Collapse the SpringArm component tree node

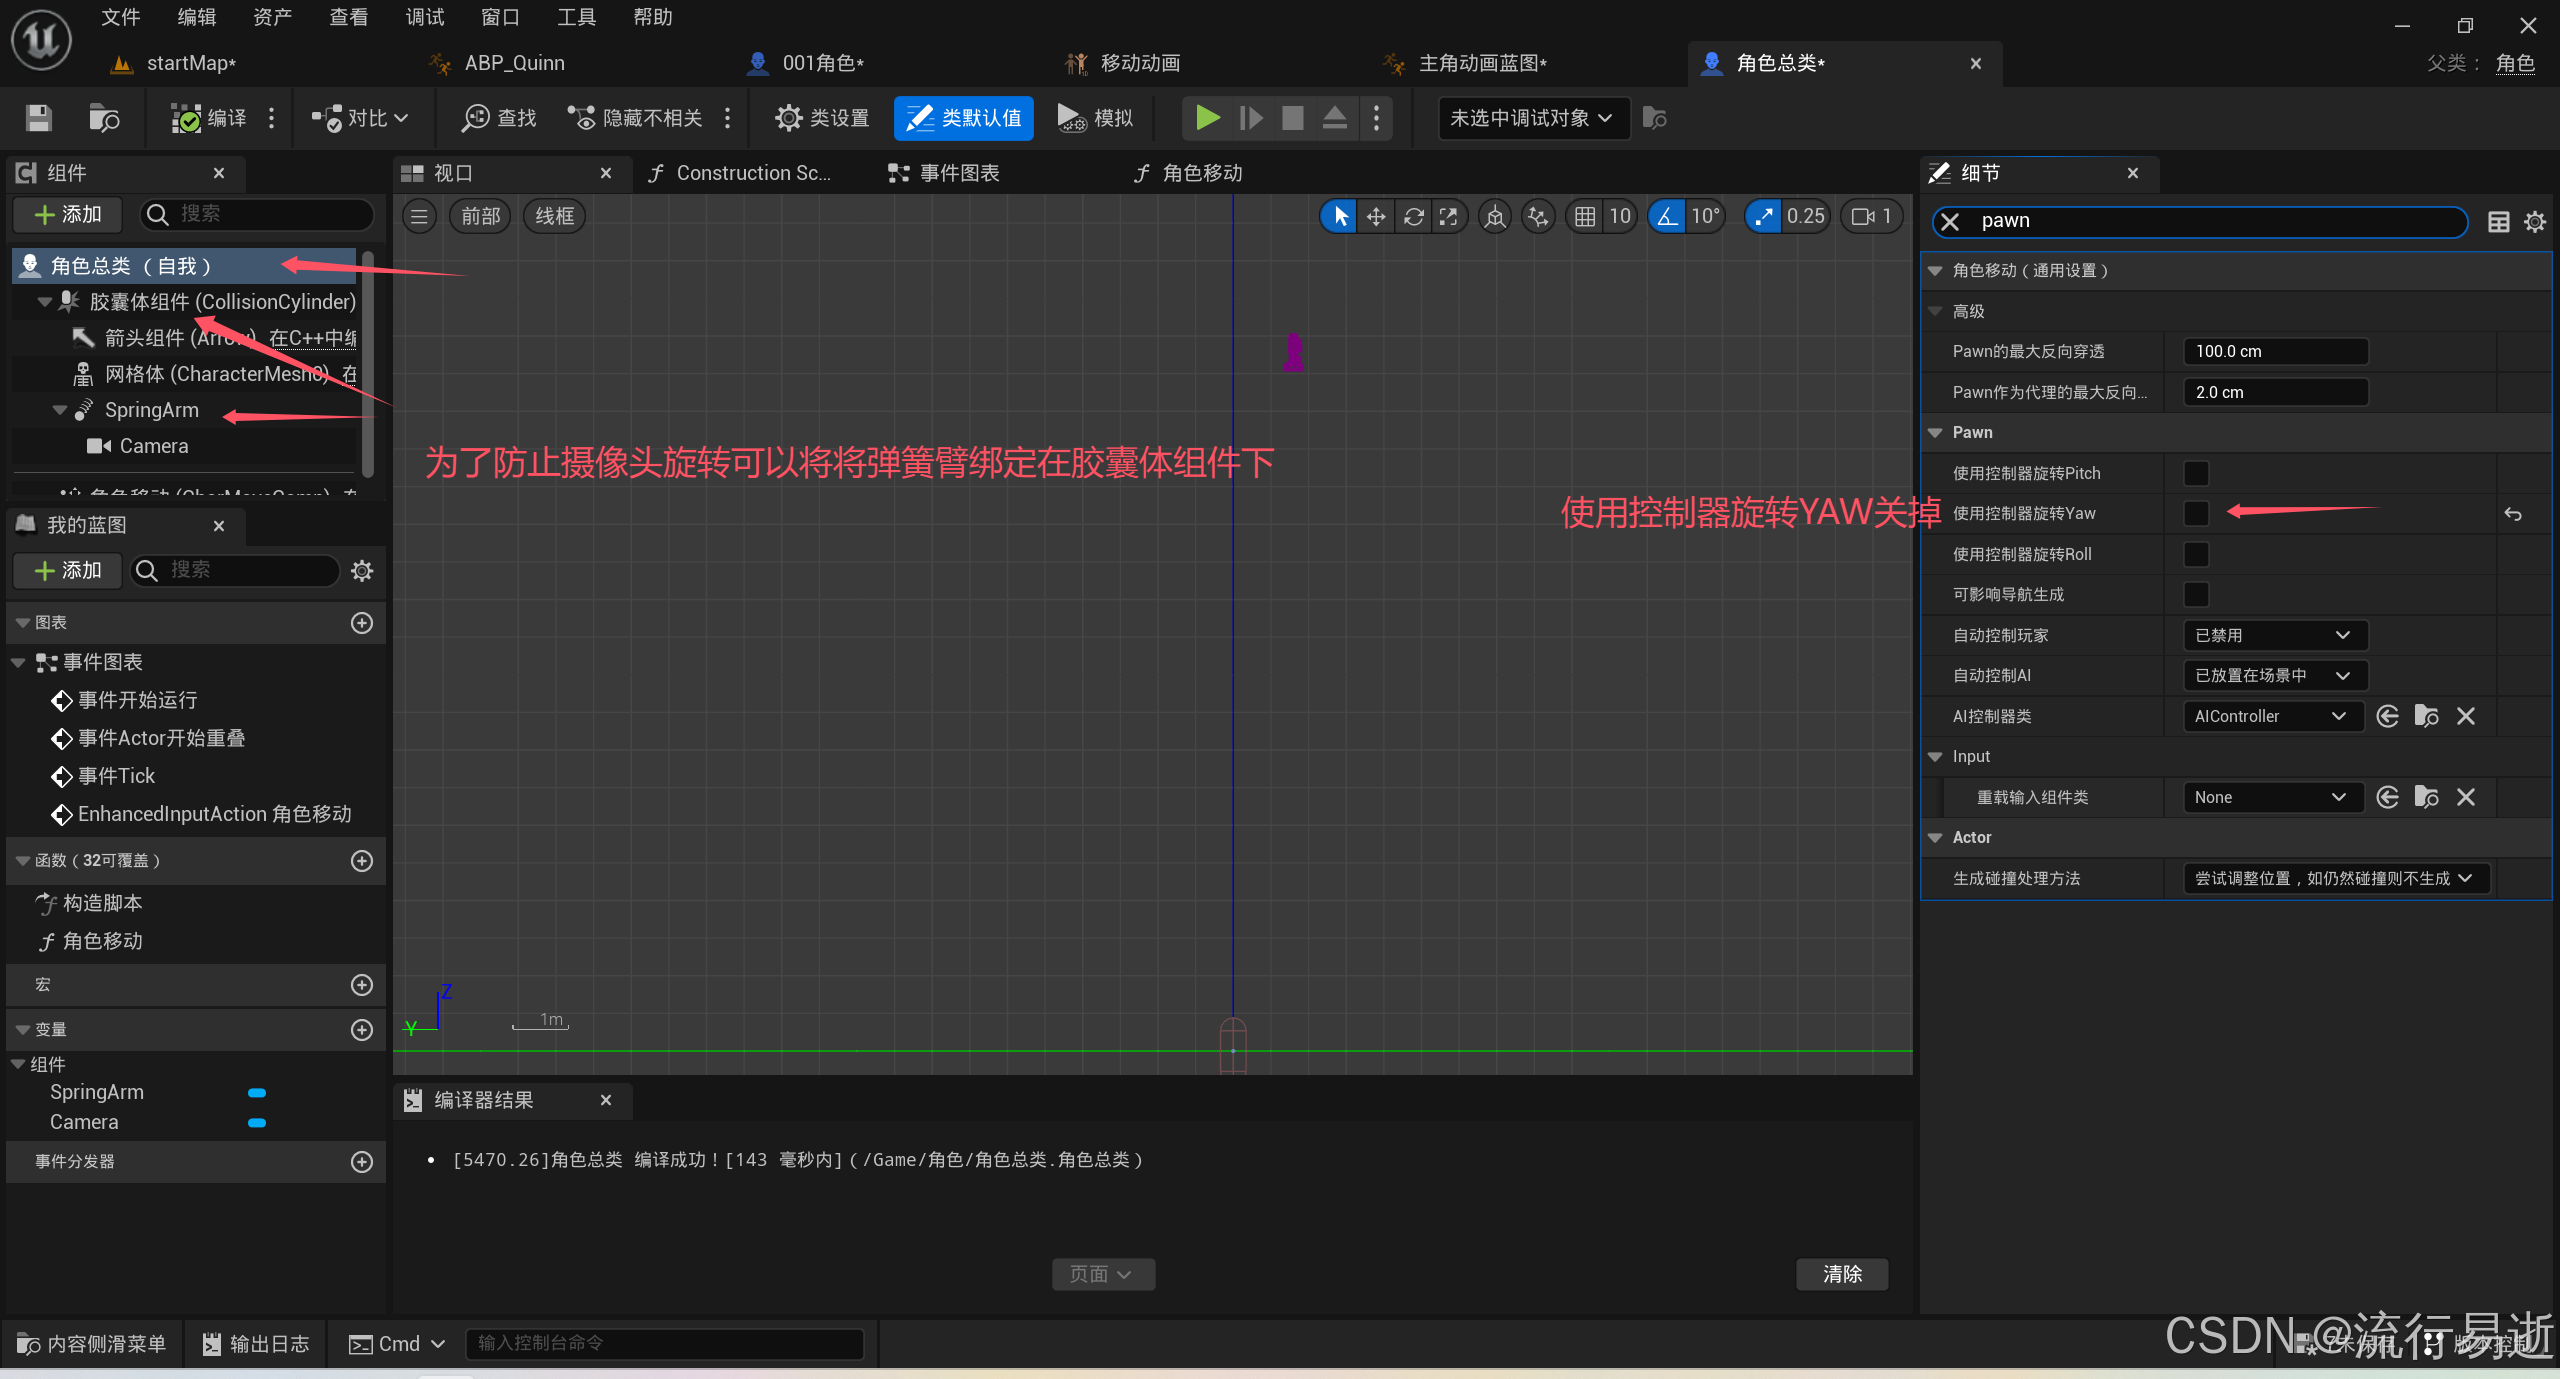tap(60, 410)
